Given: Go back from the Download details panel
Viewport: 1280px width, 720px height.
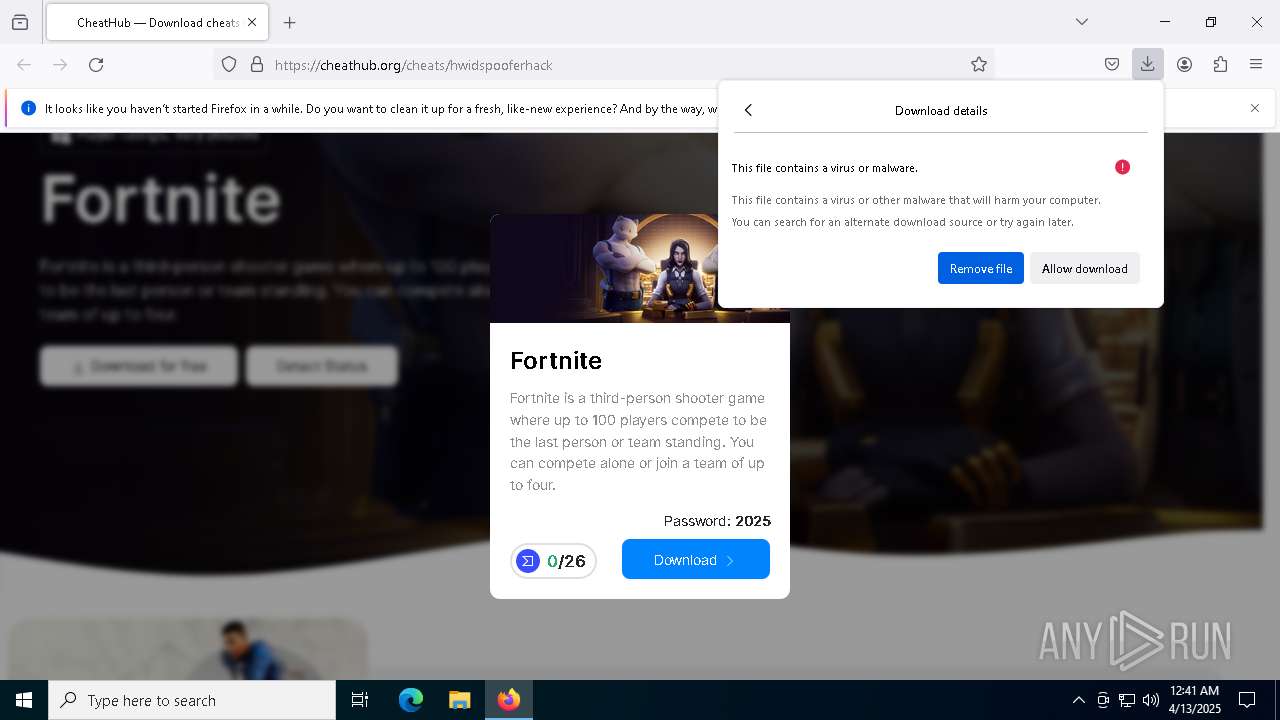Looking at the screenshot, I should 748,110.
